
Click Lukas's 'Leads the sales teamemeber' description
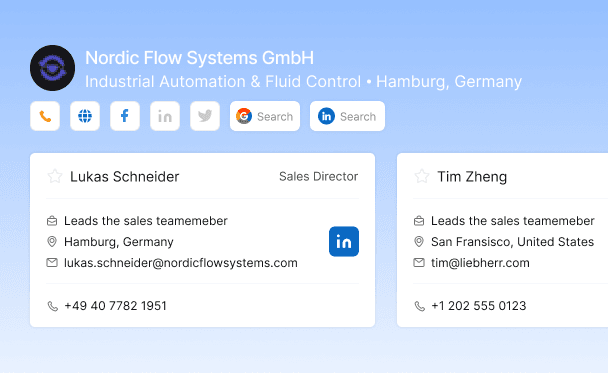pos(146,221)
